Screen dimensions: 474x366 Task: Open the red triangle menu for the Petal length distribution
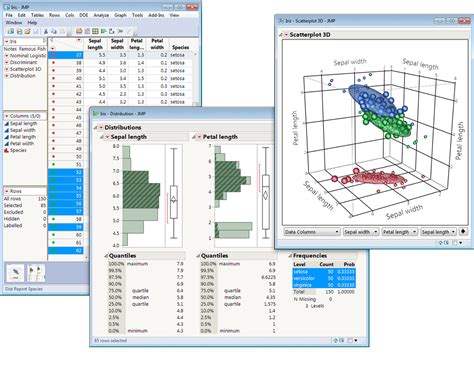point(199,137)
